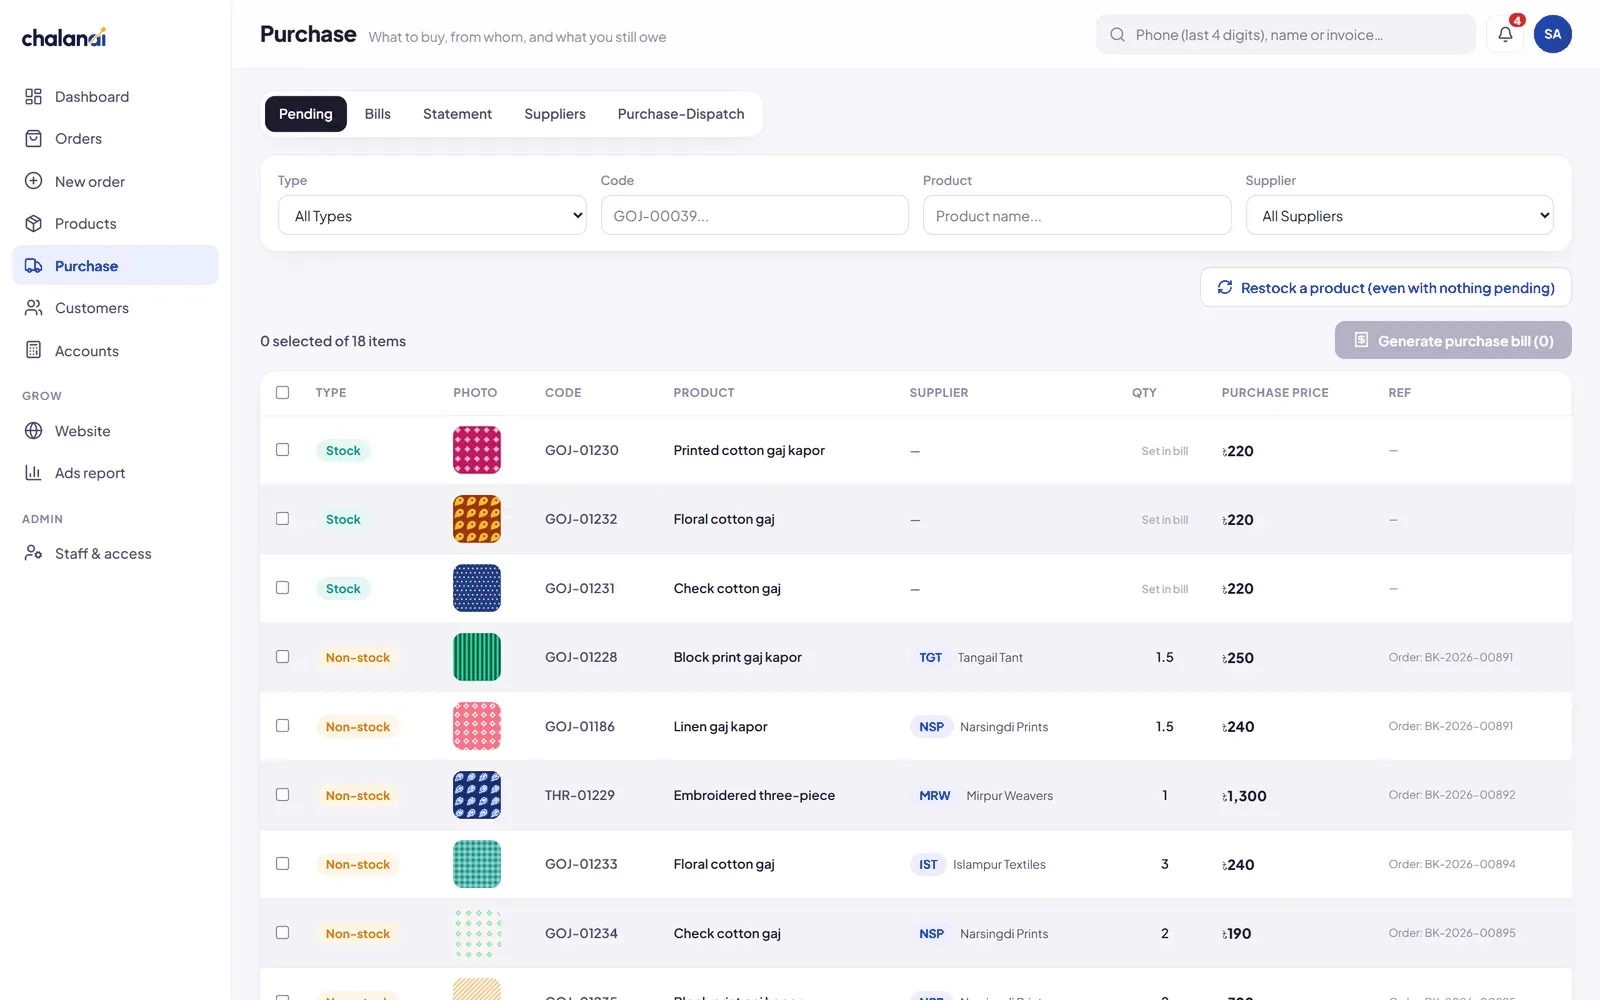This screenshot has width=1600, height=1000.
Task: Check the GOJ-01228 row checkbox
Action: 283,657
